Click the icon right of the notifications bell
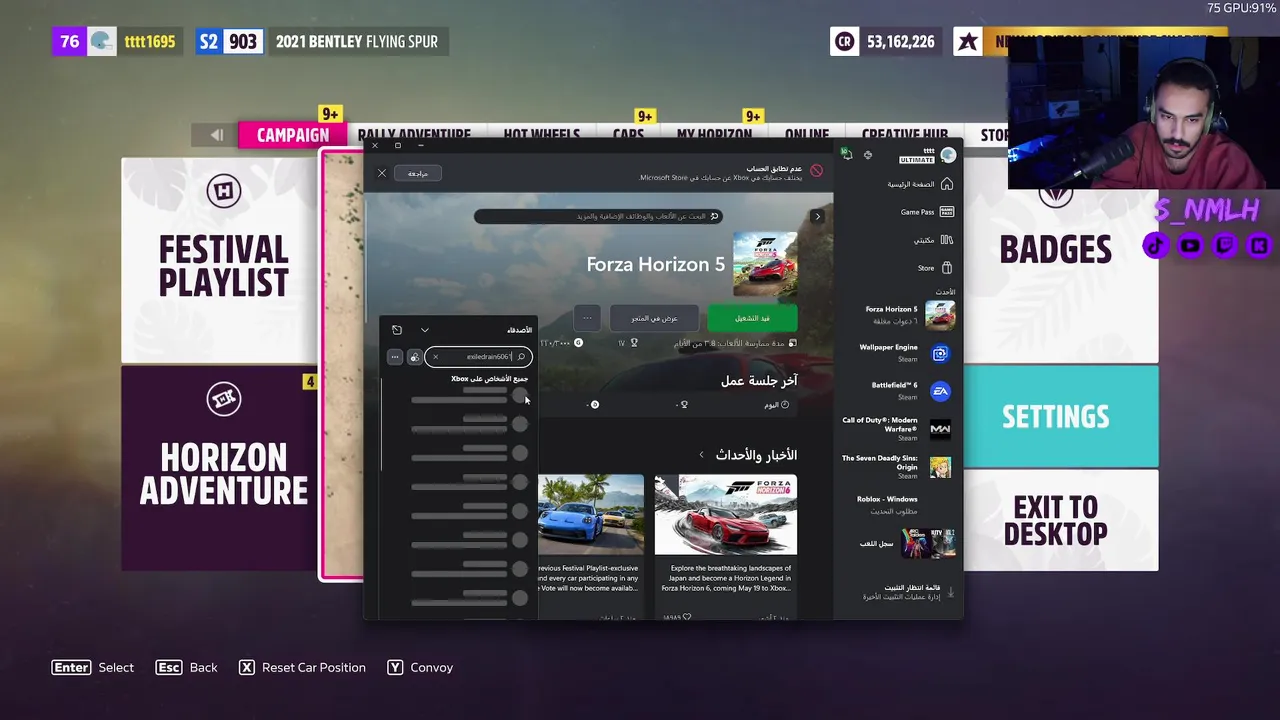 [x=868, y=155]
